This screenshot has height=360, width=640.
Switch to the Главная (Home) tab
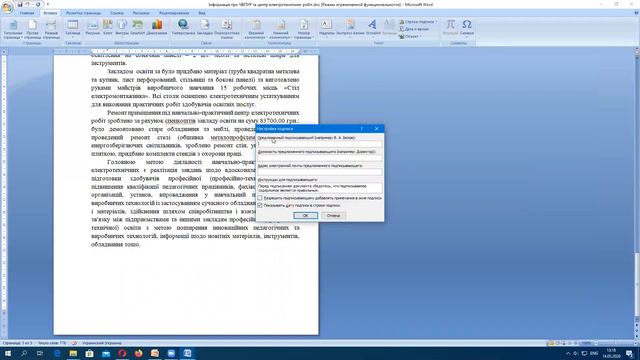coord(27,13)
